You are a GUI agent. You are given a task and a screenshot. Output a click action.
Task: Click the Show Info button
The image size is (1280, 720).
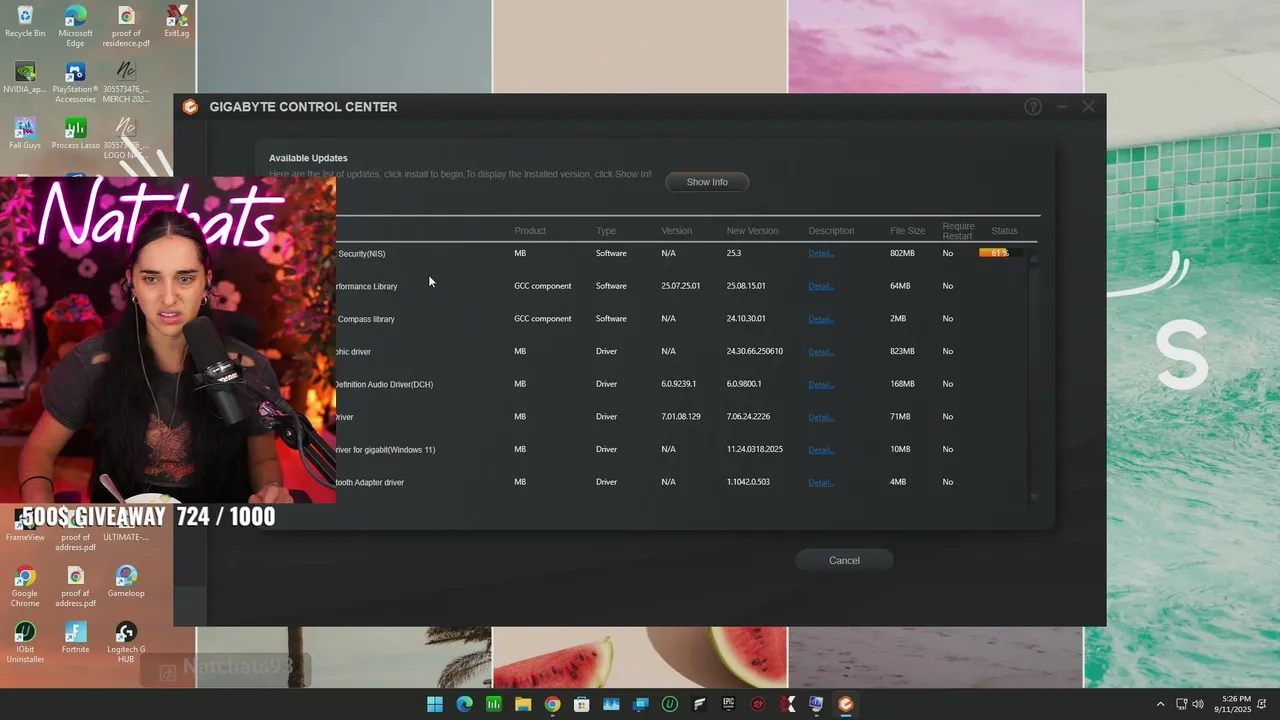[707, 182]
